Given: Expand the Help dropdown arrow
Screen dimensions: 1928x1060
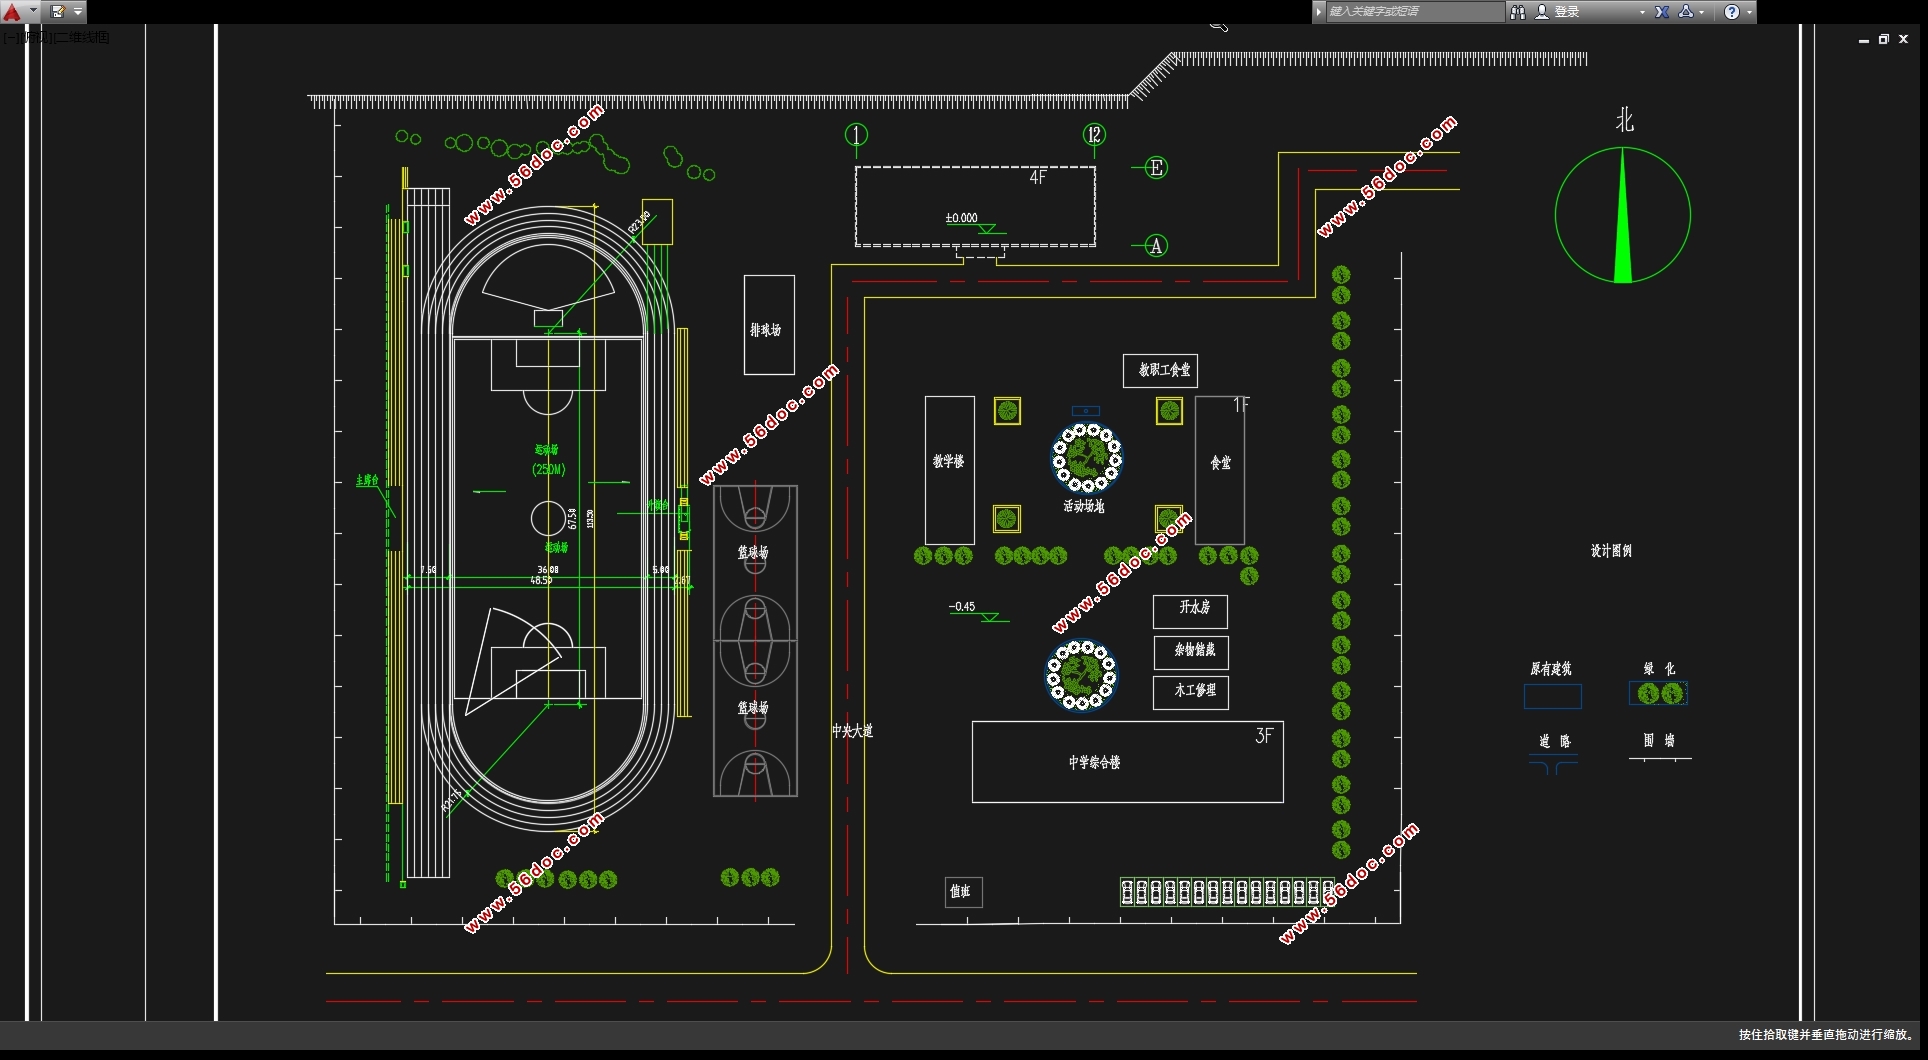Looking at the screenshot, I should pos(1749,13).
